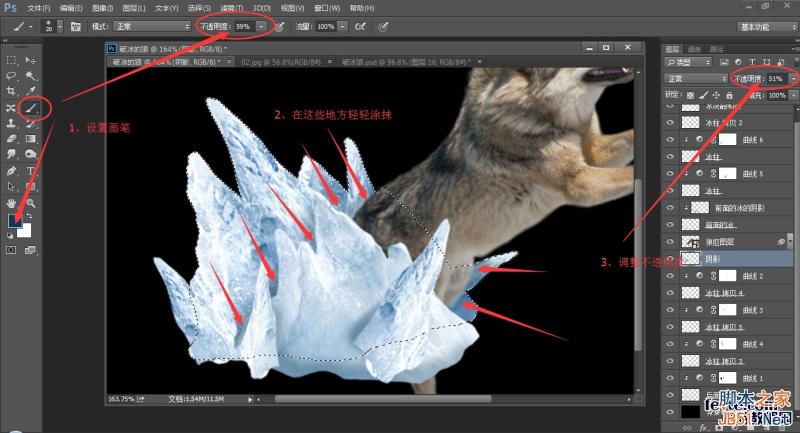Select the Hand tool

click(11, 203)
